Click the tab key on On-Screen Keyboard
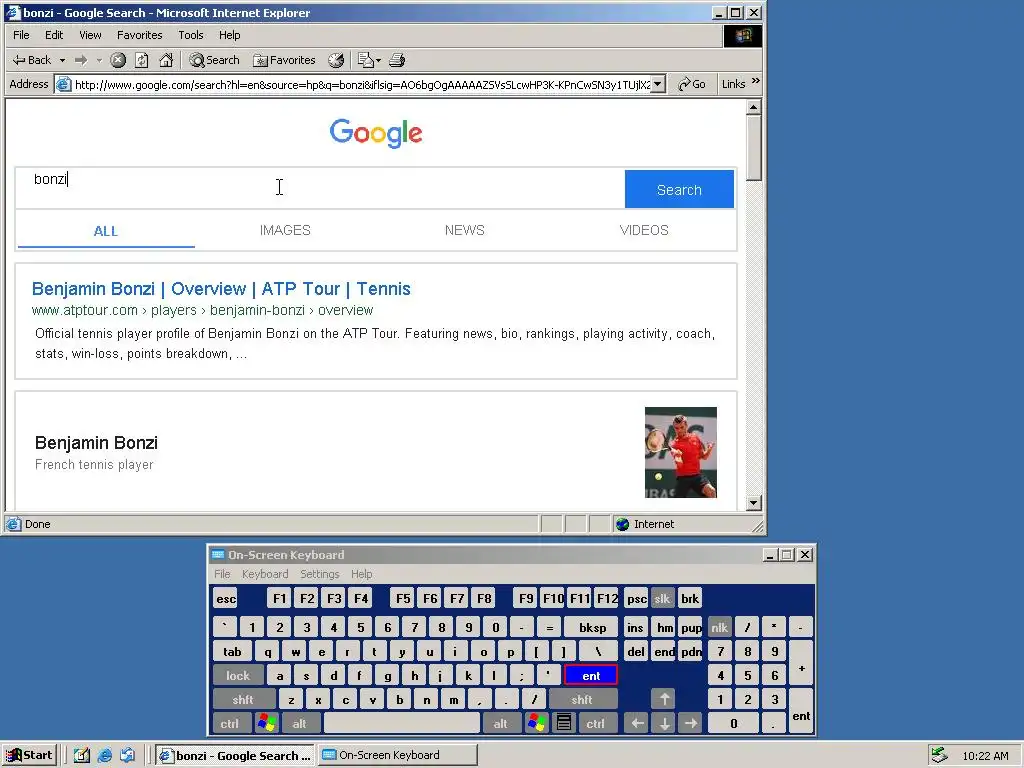 232,652
